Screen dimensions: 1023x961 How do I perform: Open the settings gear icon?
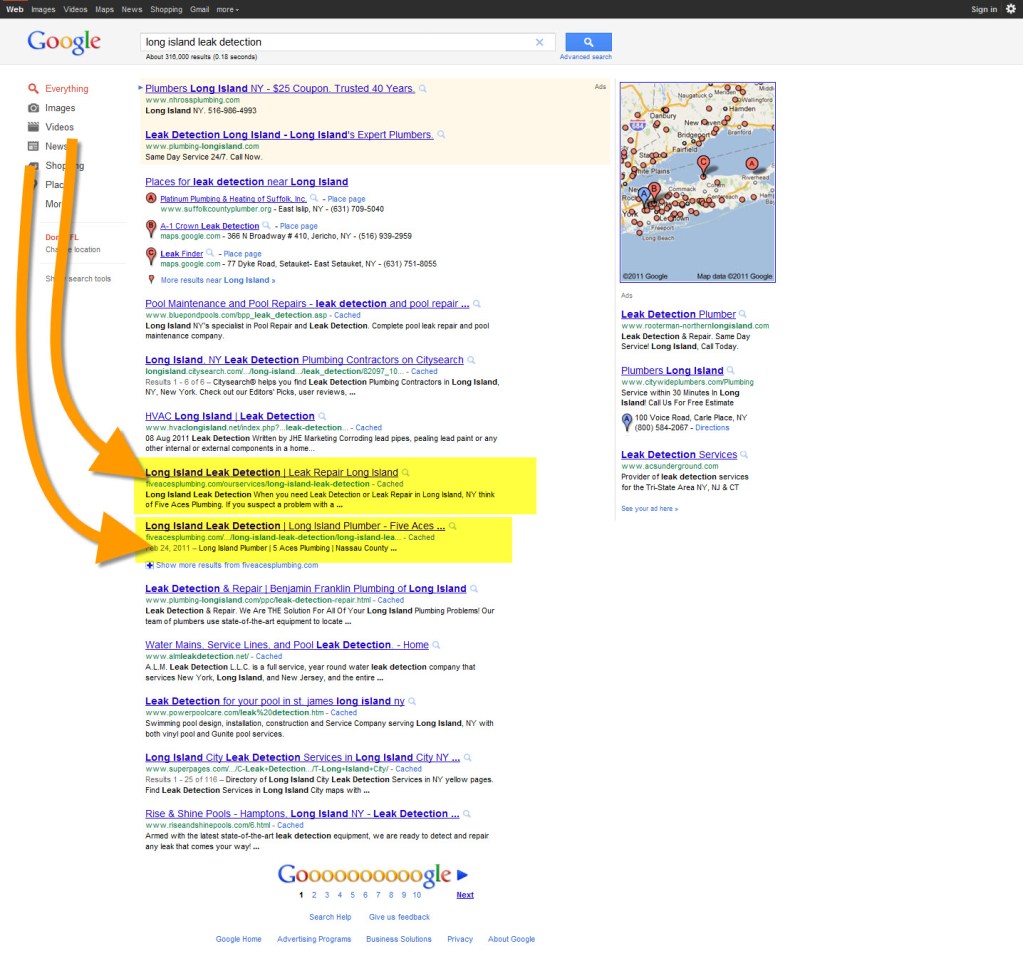pyautogui.click(x=1011, y=9)
